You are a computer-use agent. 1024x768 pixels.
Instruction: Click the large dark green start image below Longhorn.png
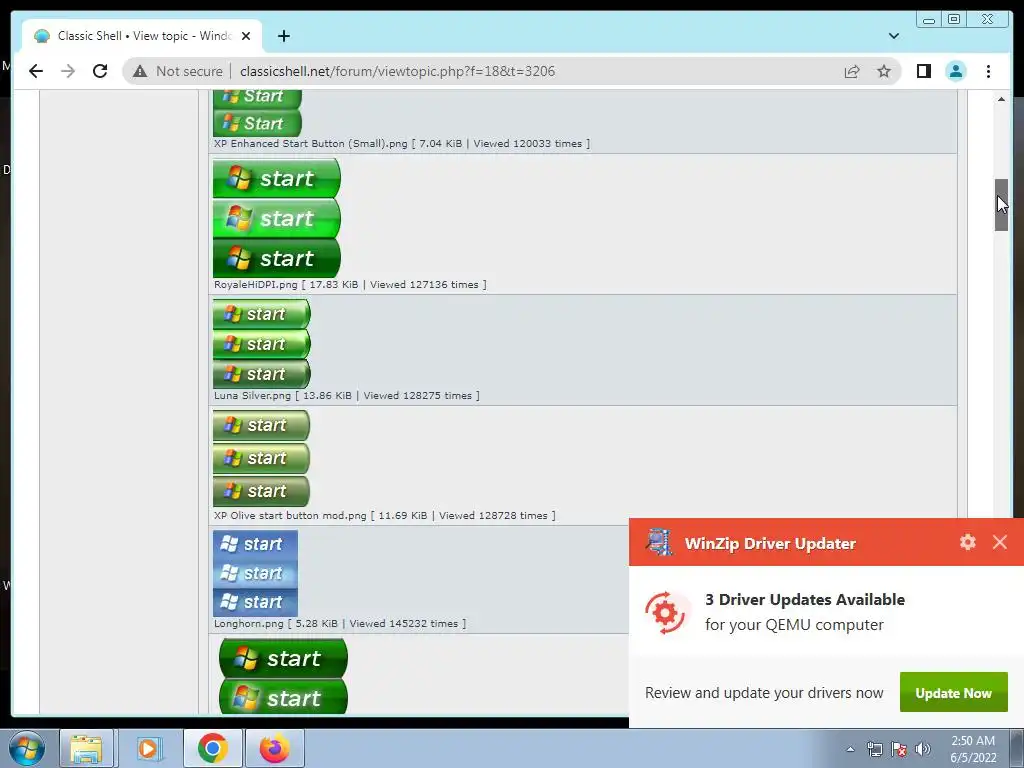pos(283,676)
